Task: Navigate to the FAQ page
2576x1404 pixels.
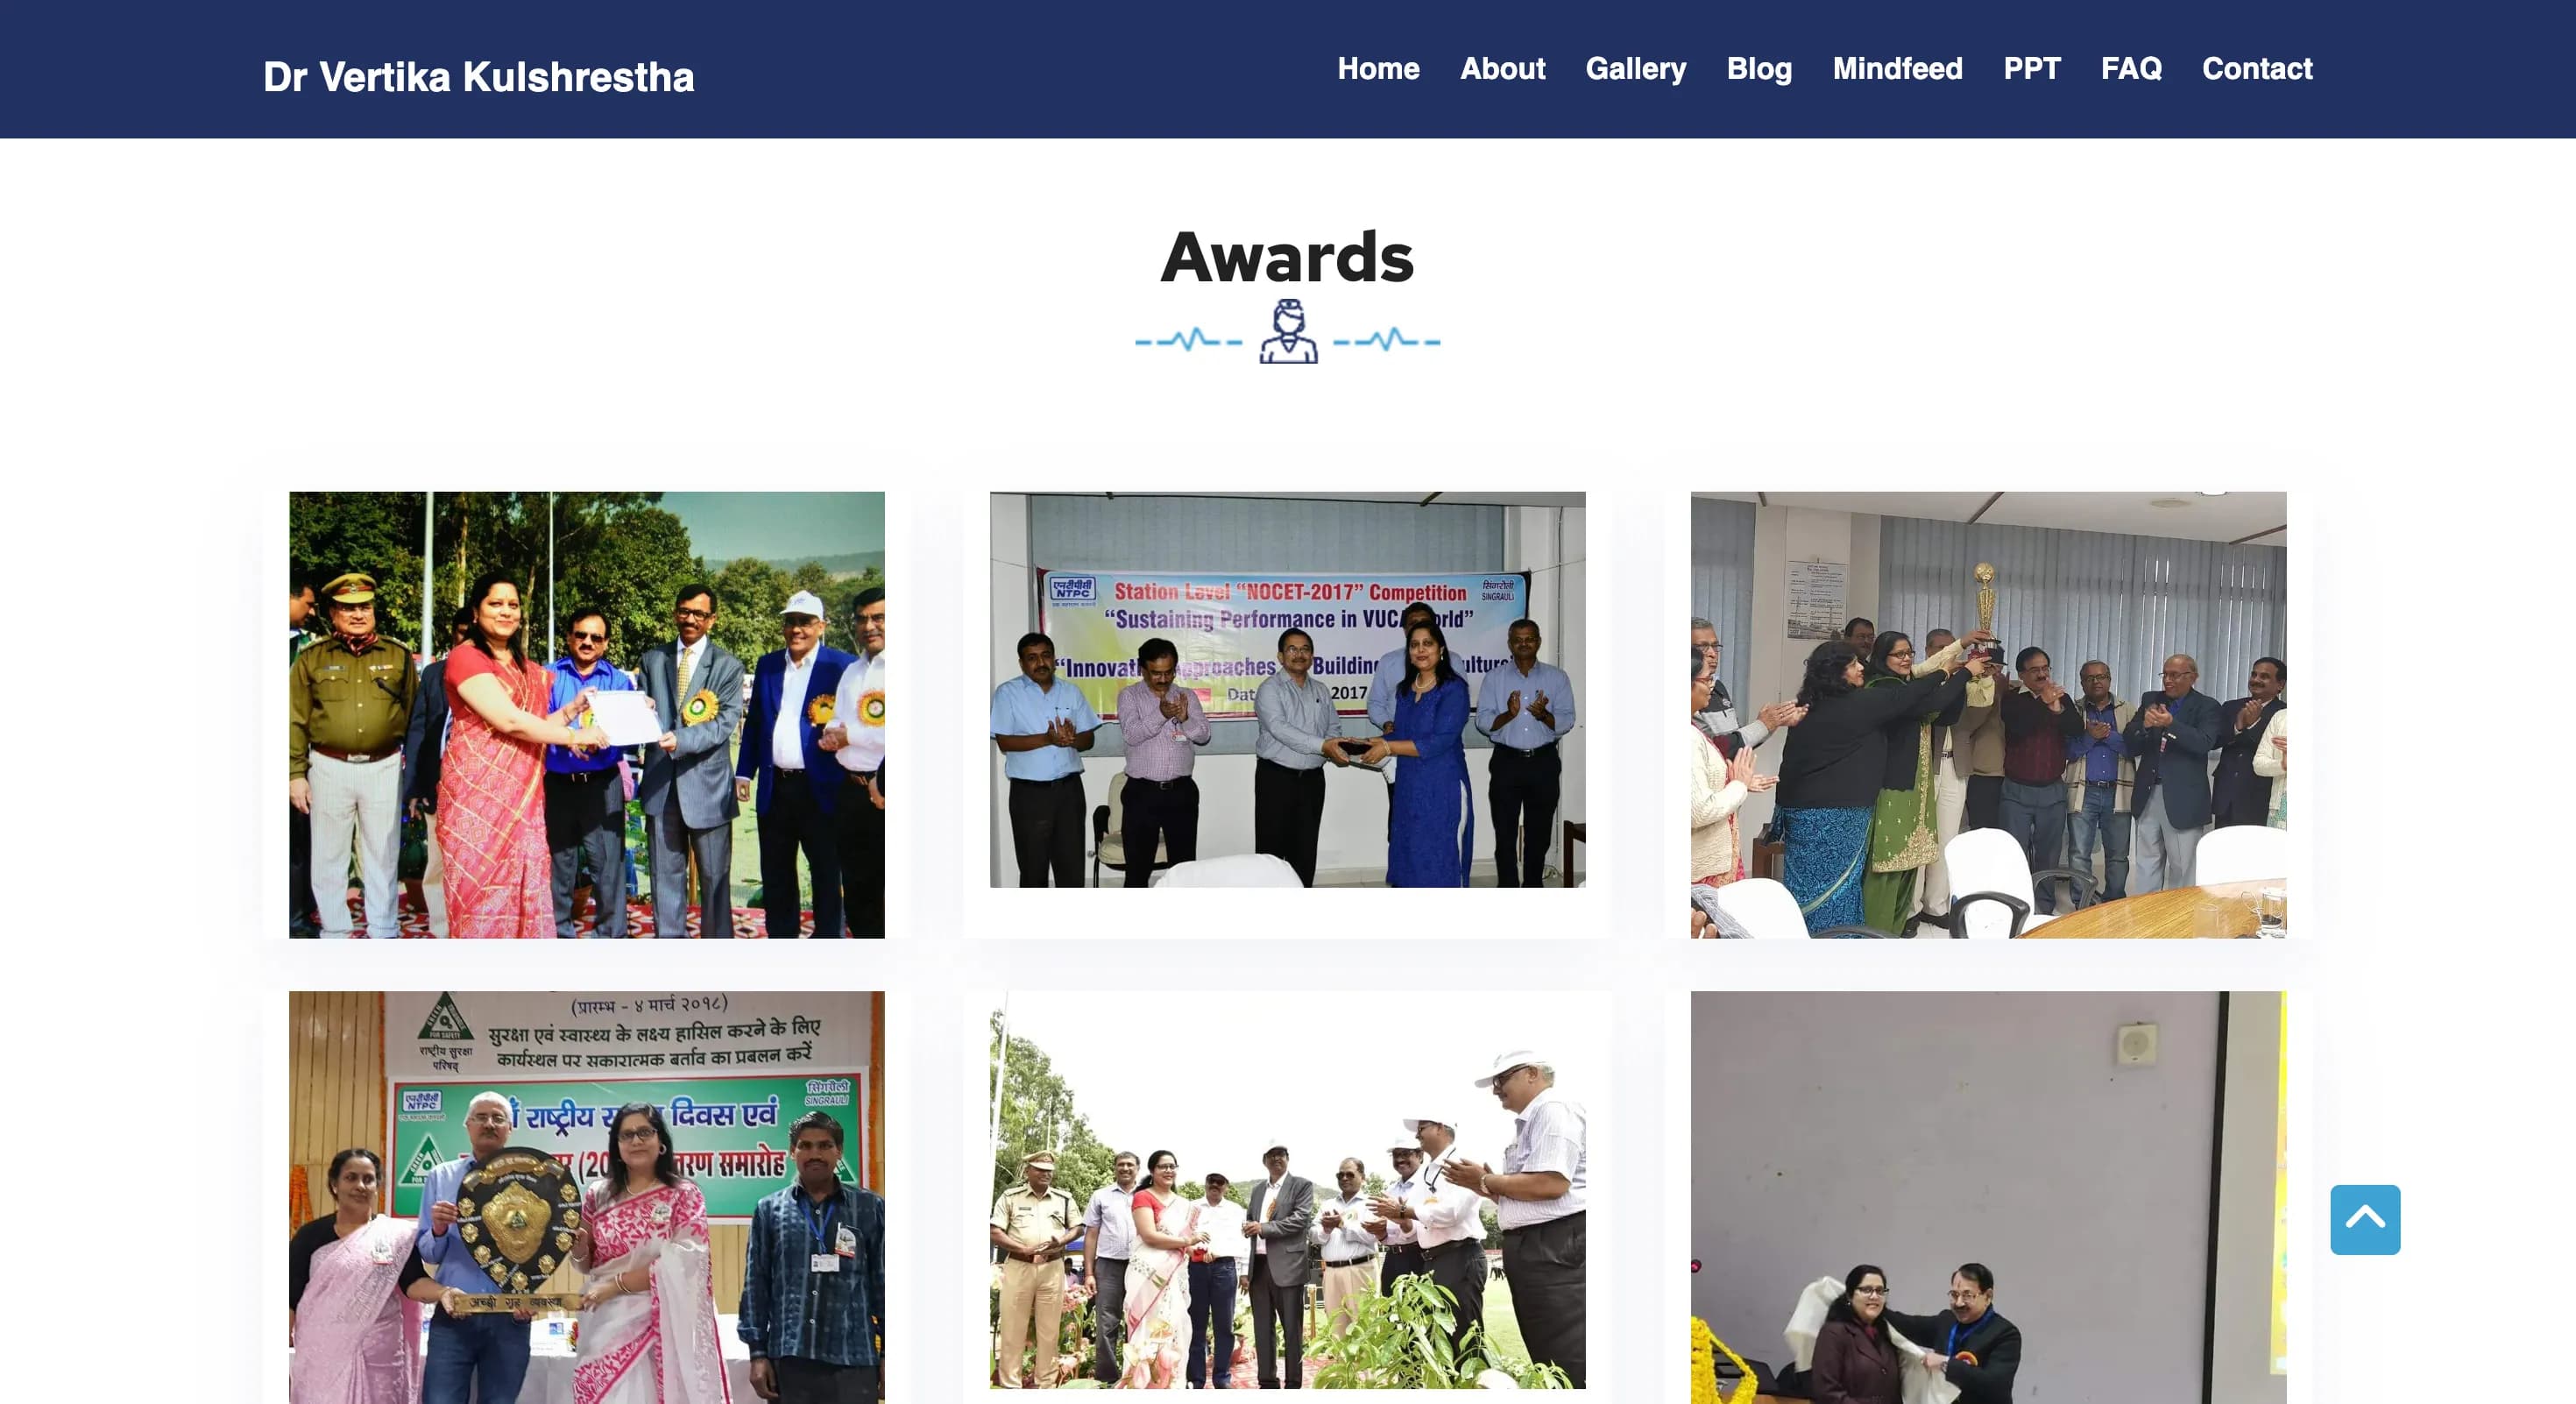Action: (2131, 69)
